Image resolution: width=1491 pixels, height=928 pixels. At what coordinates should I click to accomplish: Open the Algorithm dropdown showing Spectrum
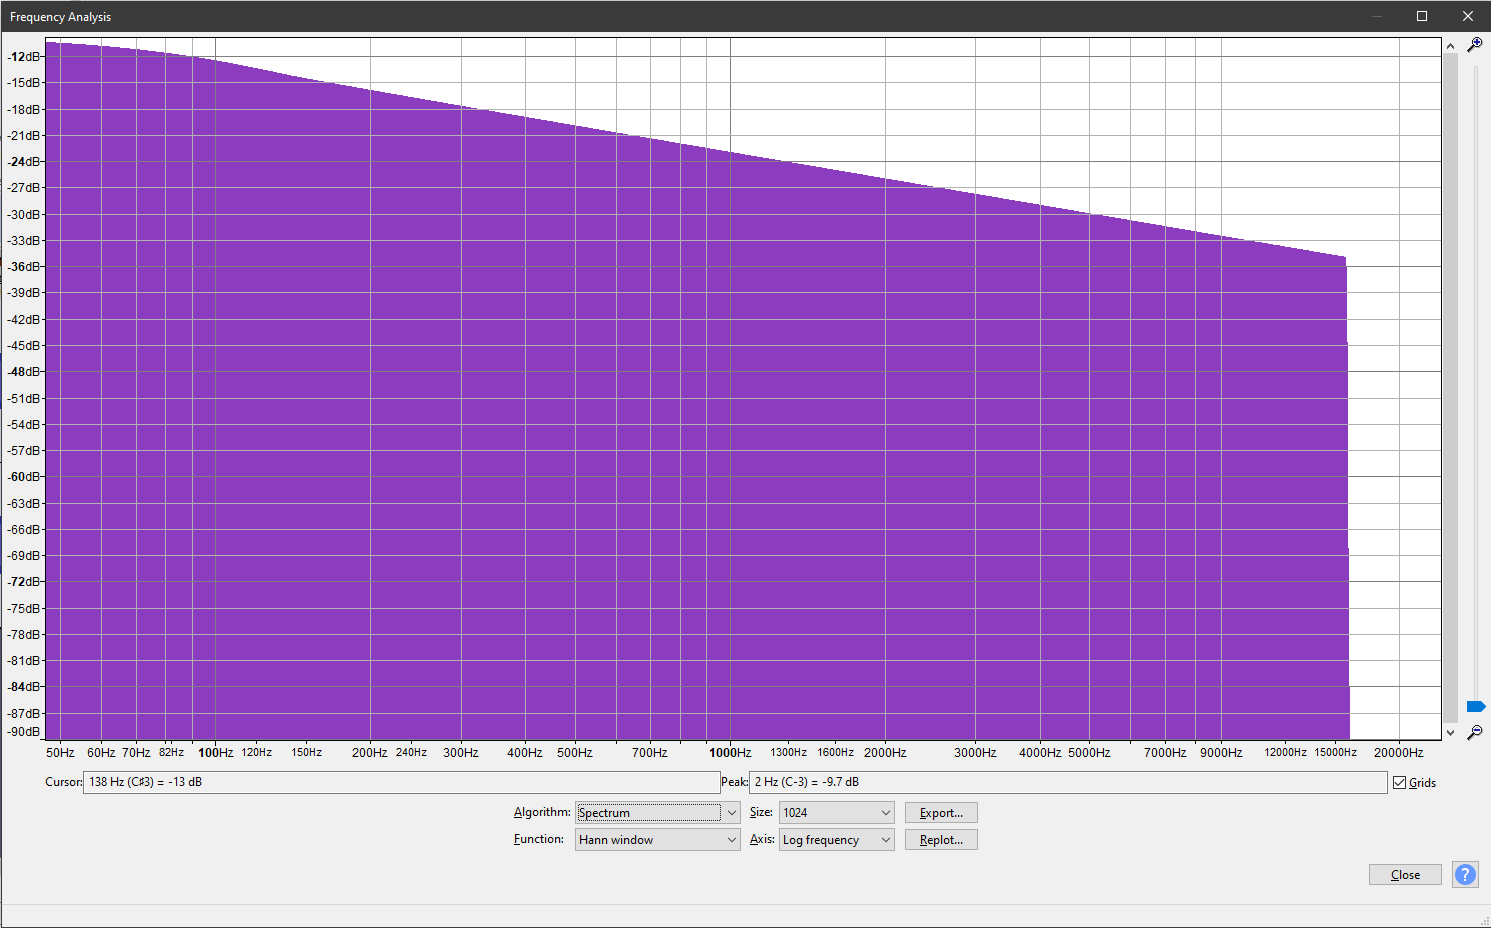click(x=657, y=813)
